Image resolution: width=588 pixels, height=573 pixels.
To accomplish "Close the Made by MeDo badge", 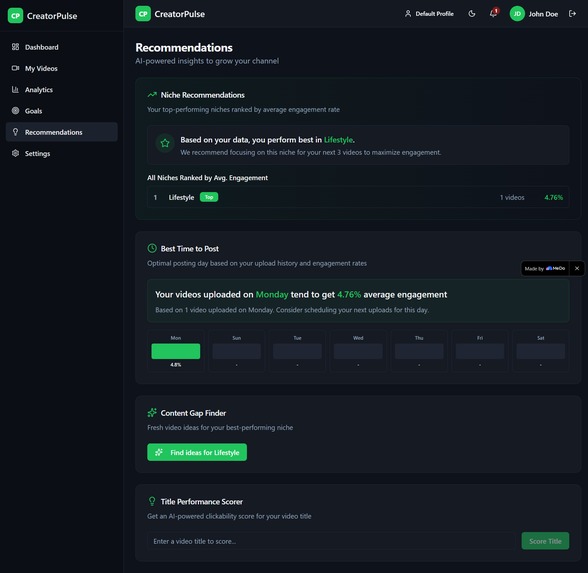I will (577, 268).
